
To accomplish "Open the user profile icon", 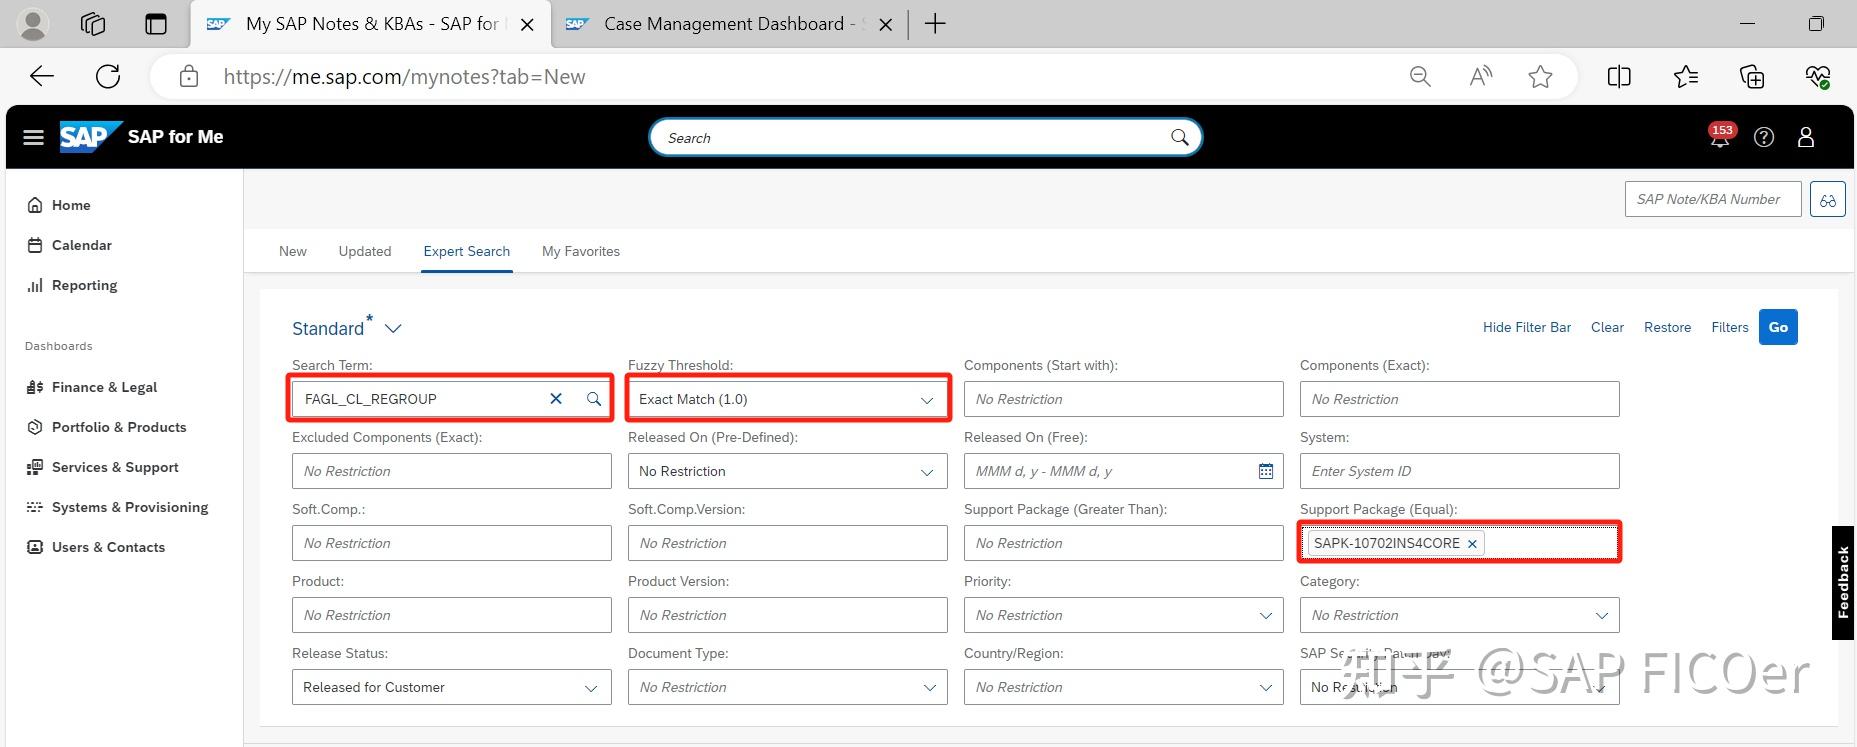I will (x=1806, y=137).
